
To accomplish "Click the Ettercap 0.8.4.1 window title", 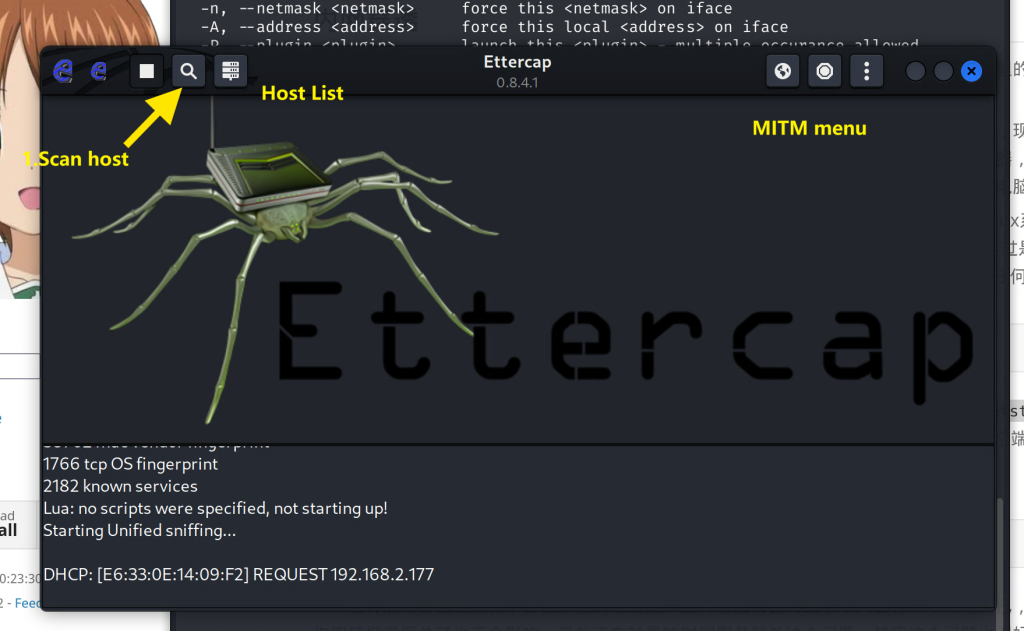I will (x=517, y=71).
